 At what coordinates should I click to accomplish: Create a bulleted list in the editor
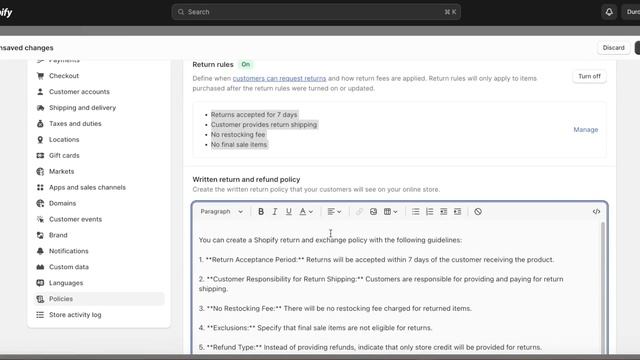tap(416, 211)
